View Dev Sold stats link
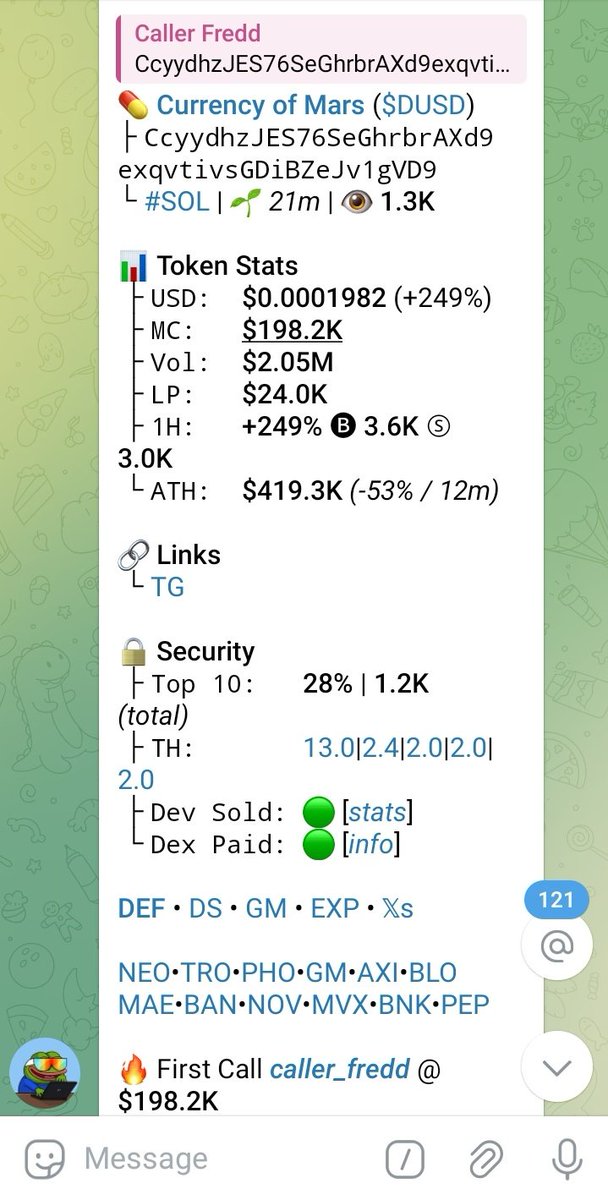Image resolution: width=608 pixels, height=1200 pixels. 378,812
